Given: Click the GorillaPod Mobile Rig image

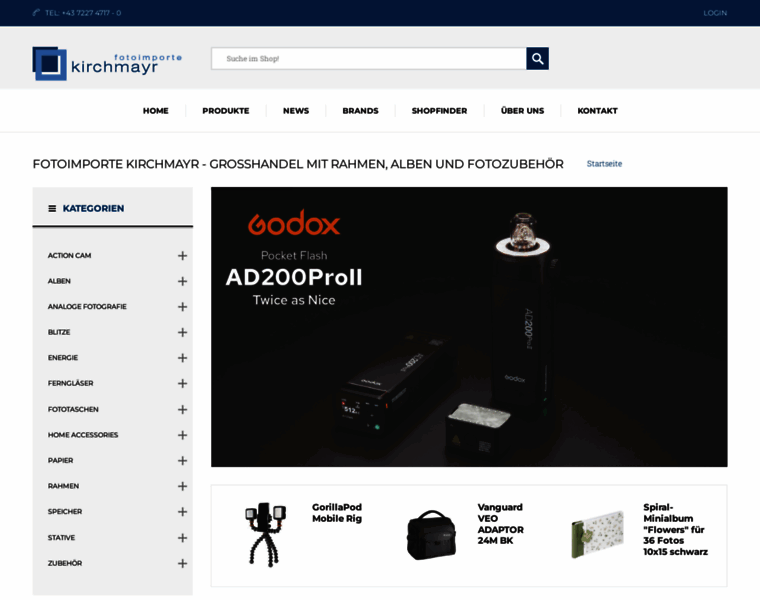Looking at the screenshot, I should pyautogui.click(x=265, y=534).
